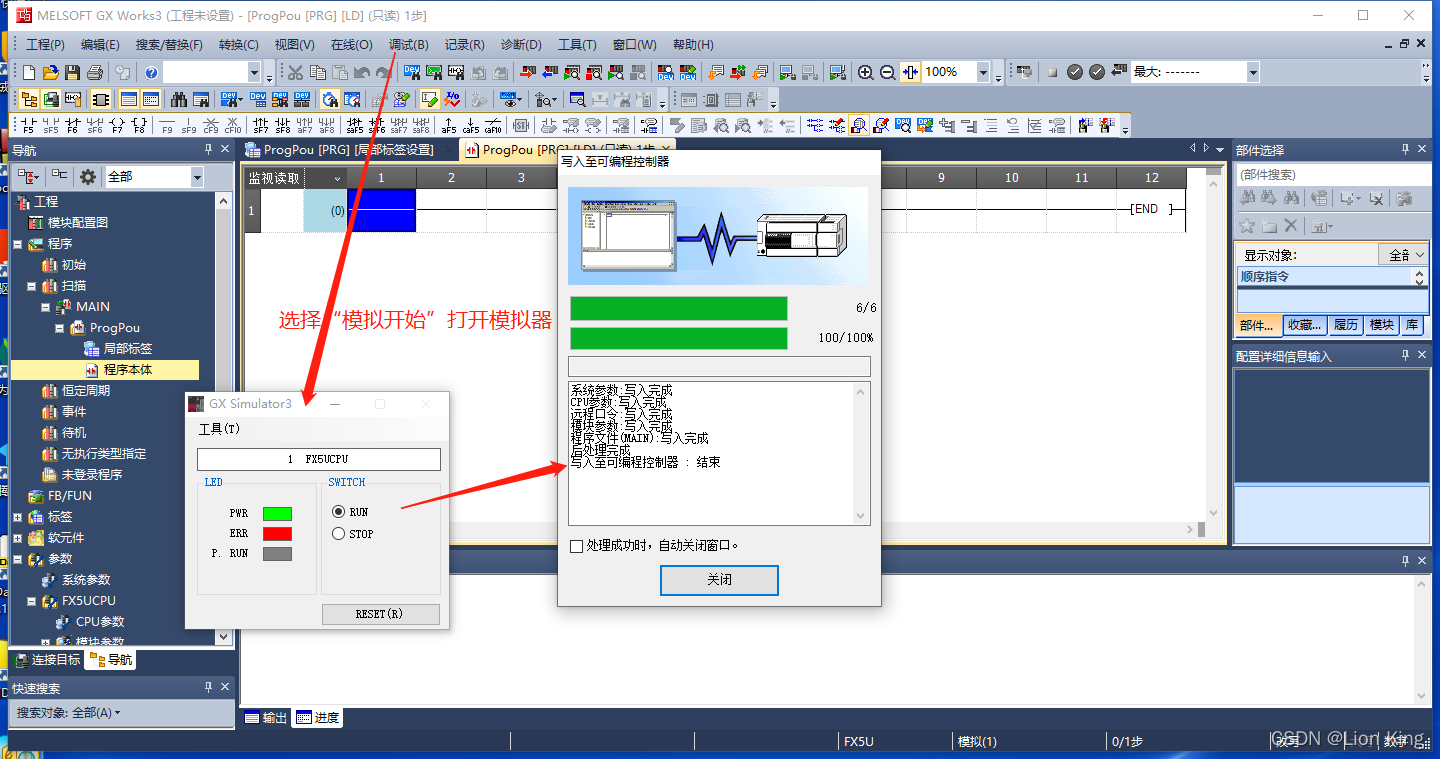1440x759 pixels.
Task: Insert coil with F7 icon
Action: pos(118,125)
